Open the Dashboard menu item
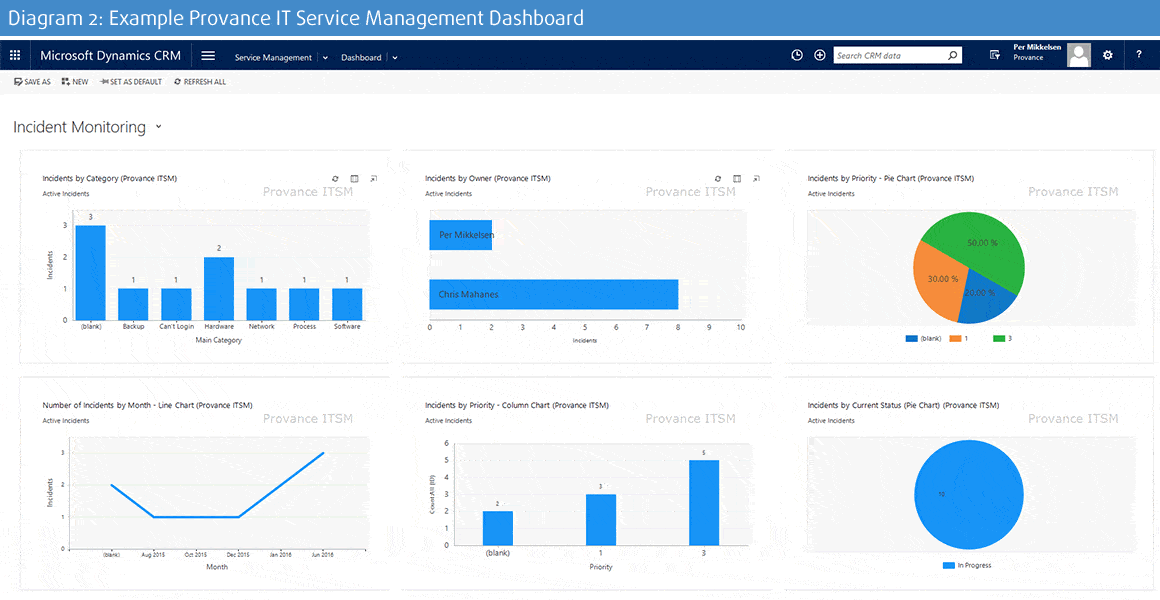The width and height of the screenshot is (1160, 600). [x=361, y=58]
